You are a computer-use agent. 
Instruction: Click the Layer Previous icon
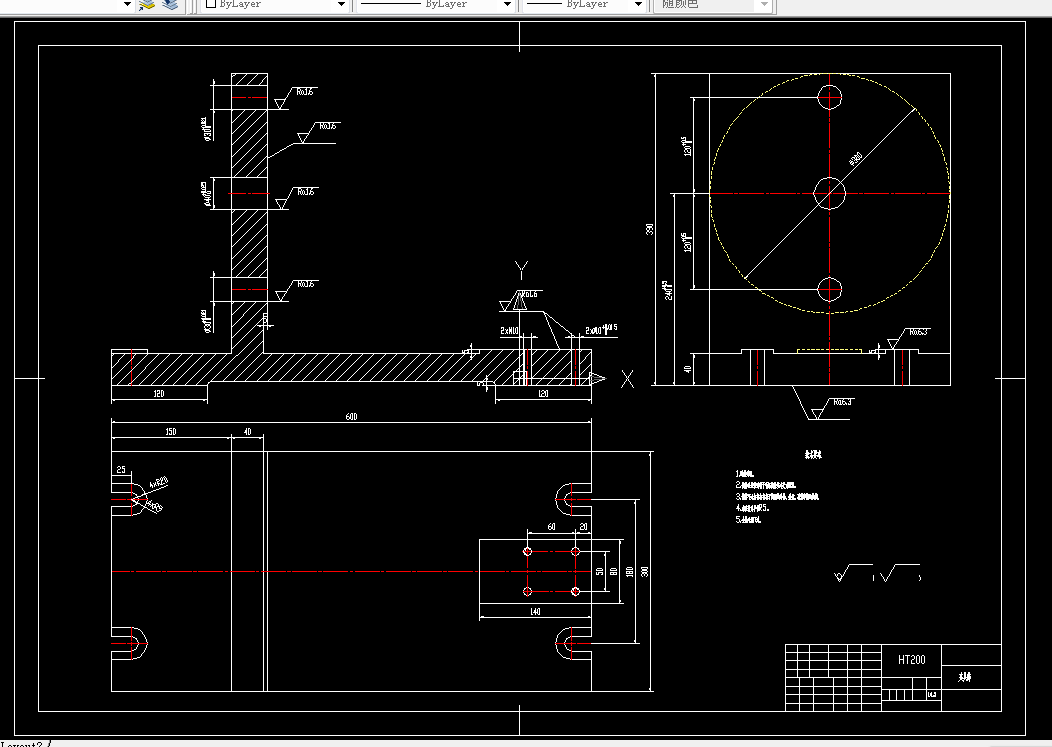point(170,4)
